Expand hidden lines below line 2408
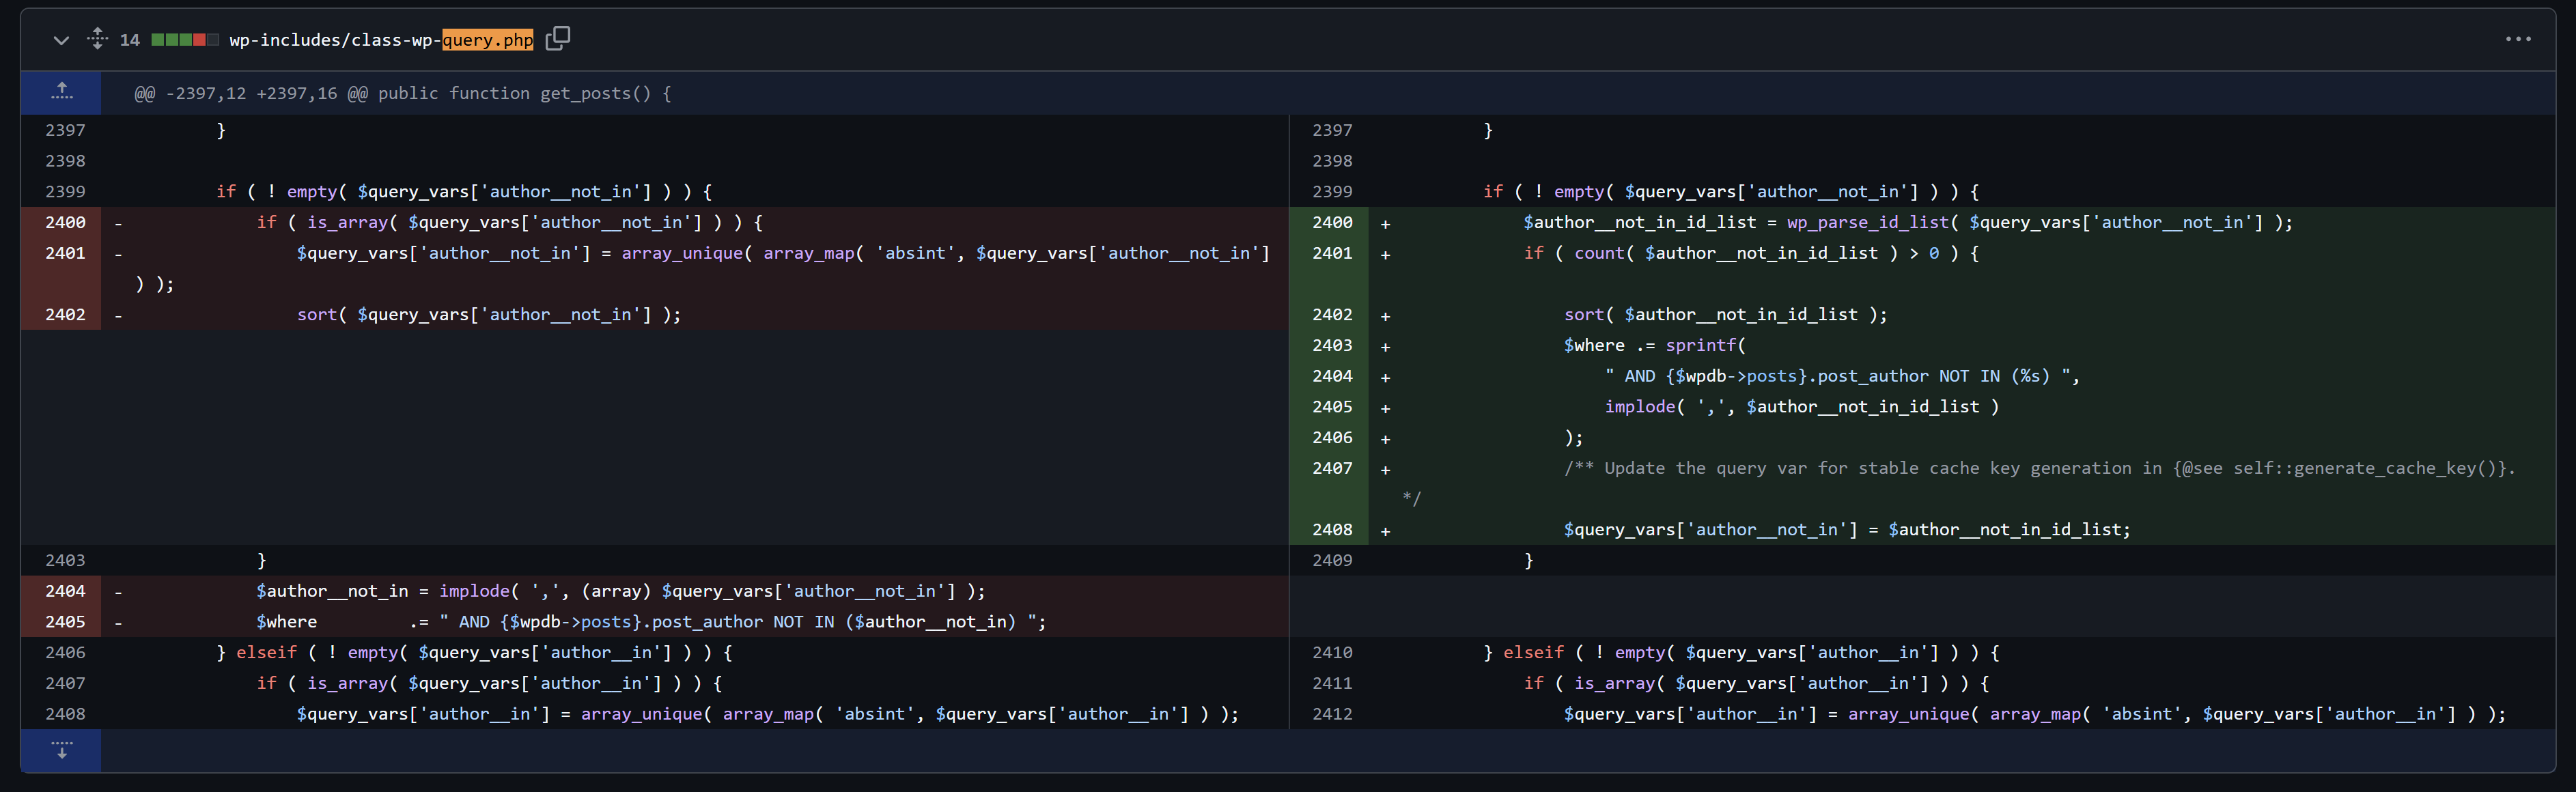This screenshot has width=2576, height=792. coord(61,750)
